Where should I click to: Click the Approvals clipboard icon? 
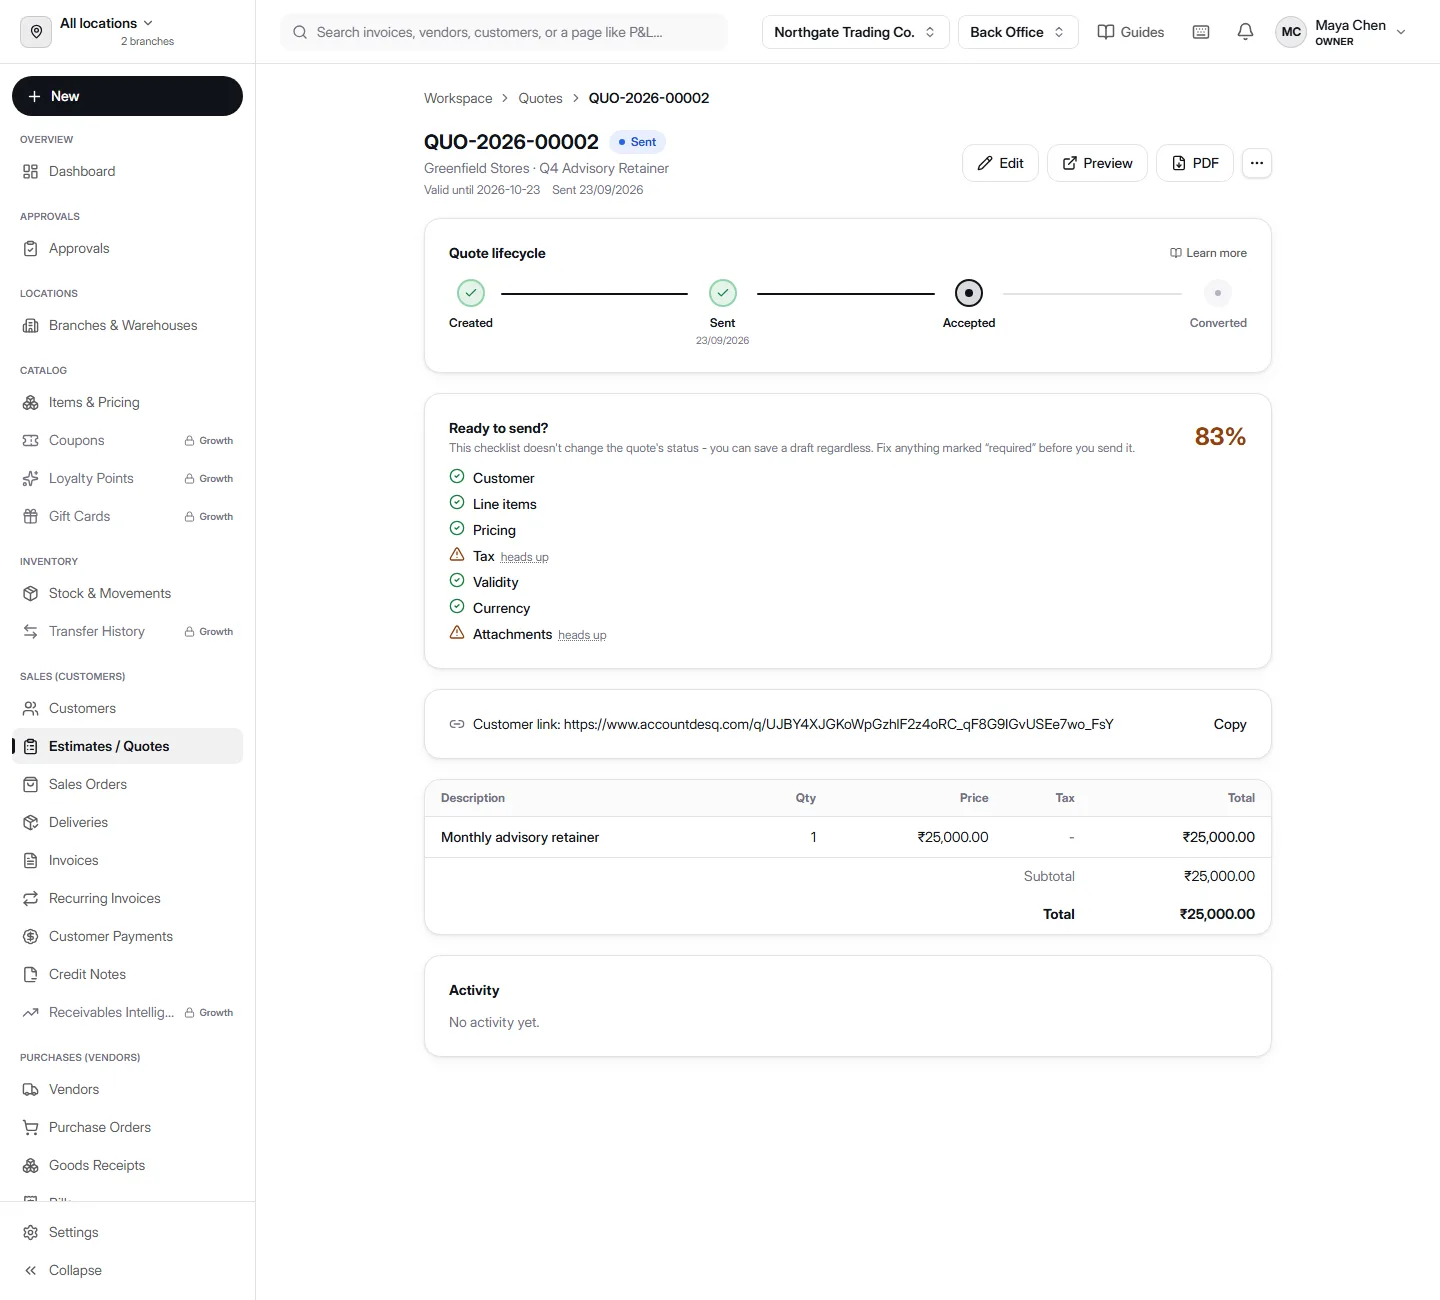coord(31,248)
